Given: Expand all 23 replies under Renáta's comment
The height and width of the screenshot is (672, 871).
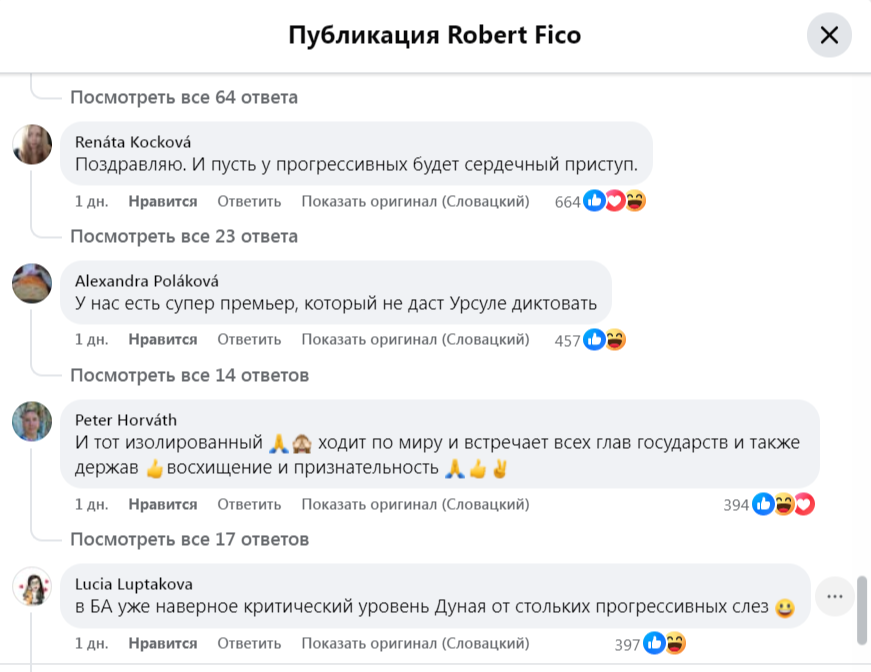Looking at the screenshot, I should coord(184,236).
